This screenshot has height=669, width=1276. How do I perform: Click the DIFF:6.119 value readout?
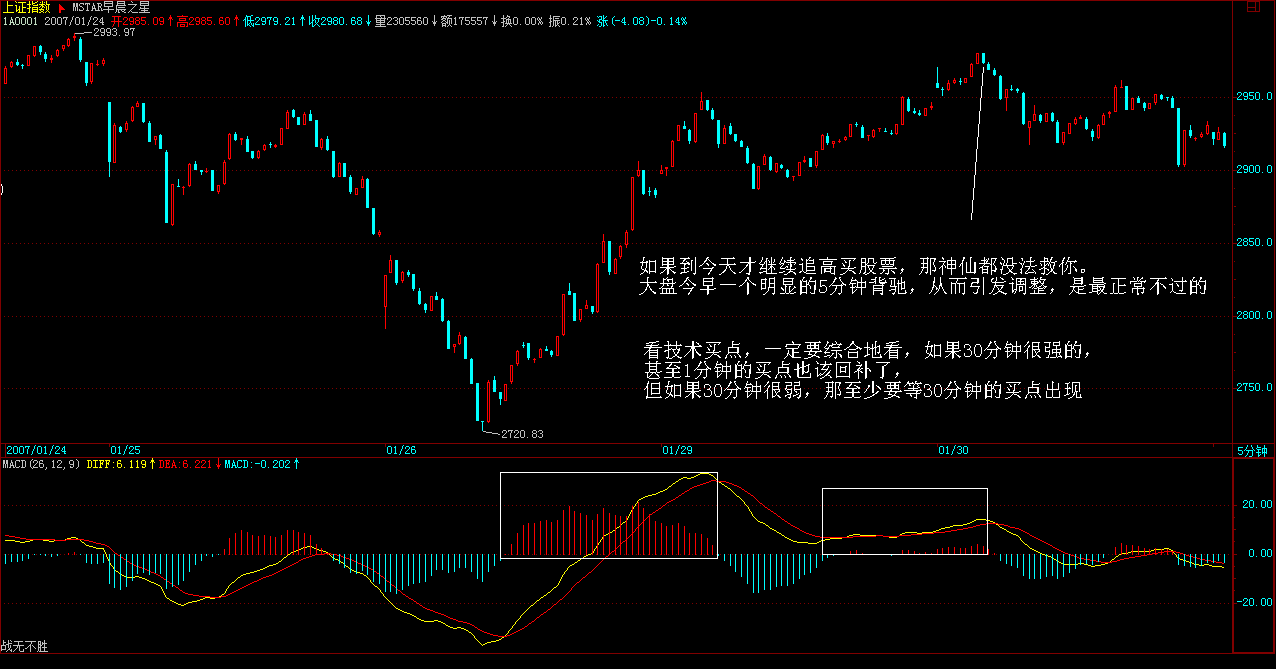(118, 464)
